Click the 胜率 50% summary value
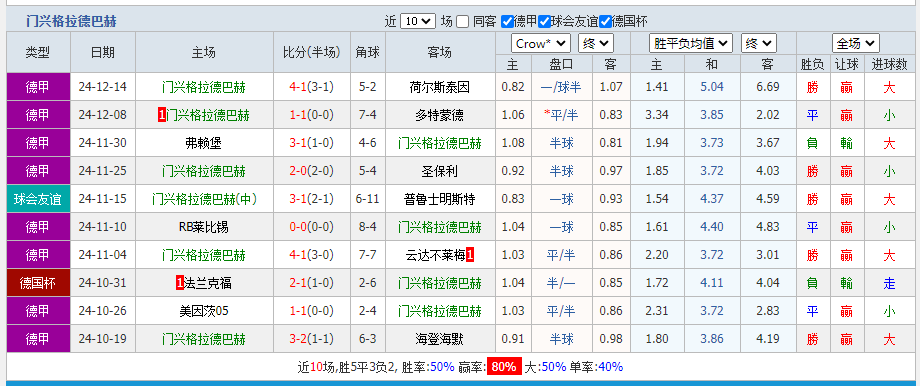 click(442, 367)
